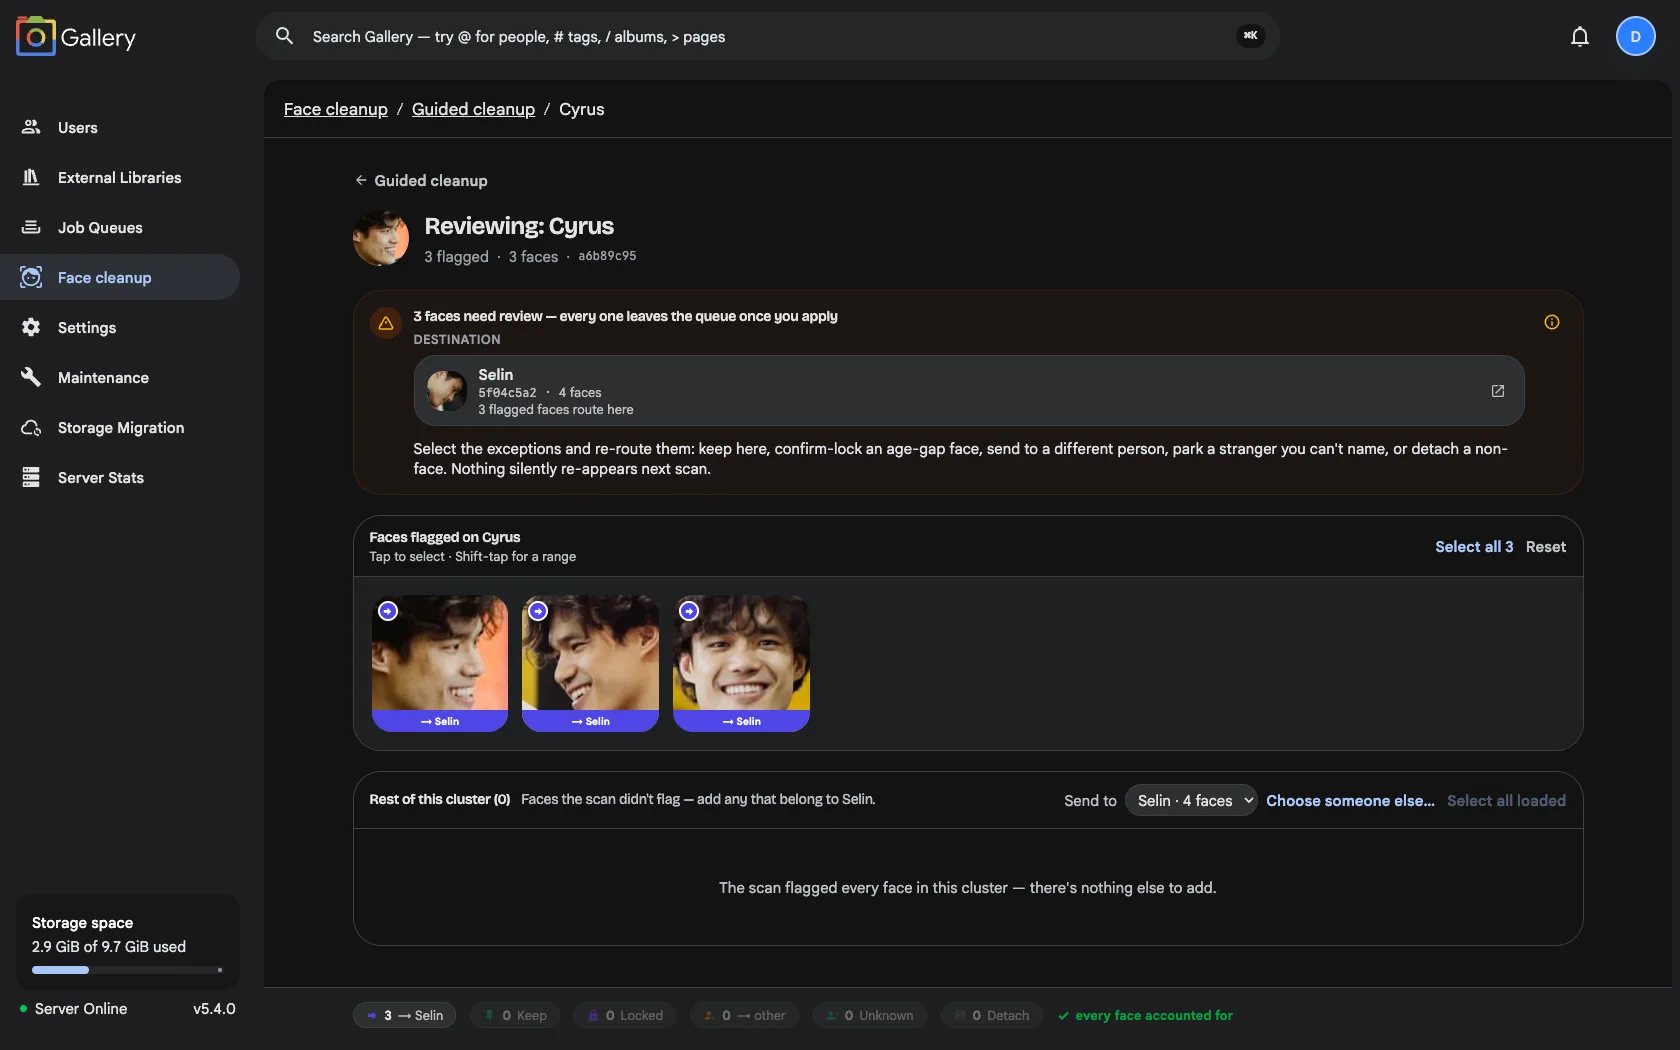Screen dimensions: 1680x1050
Task: Open the Send to Selin dropdown
Action: coord(1191,800)
